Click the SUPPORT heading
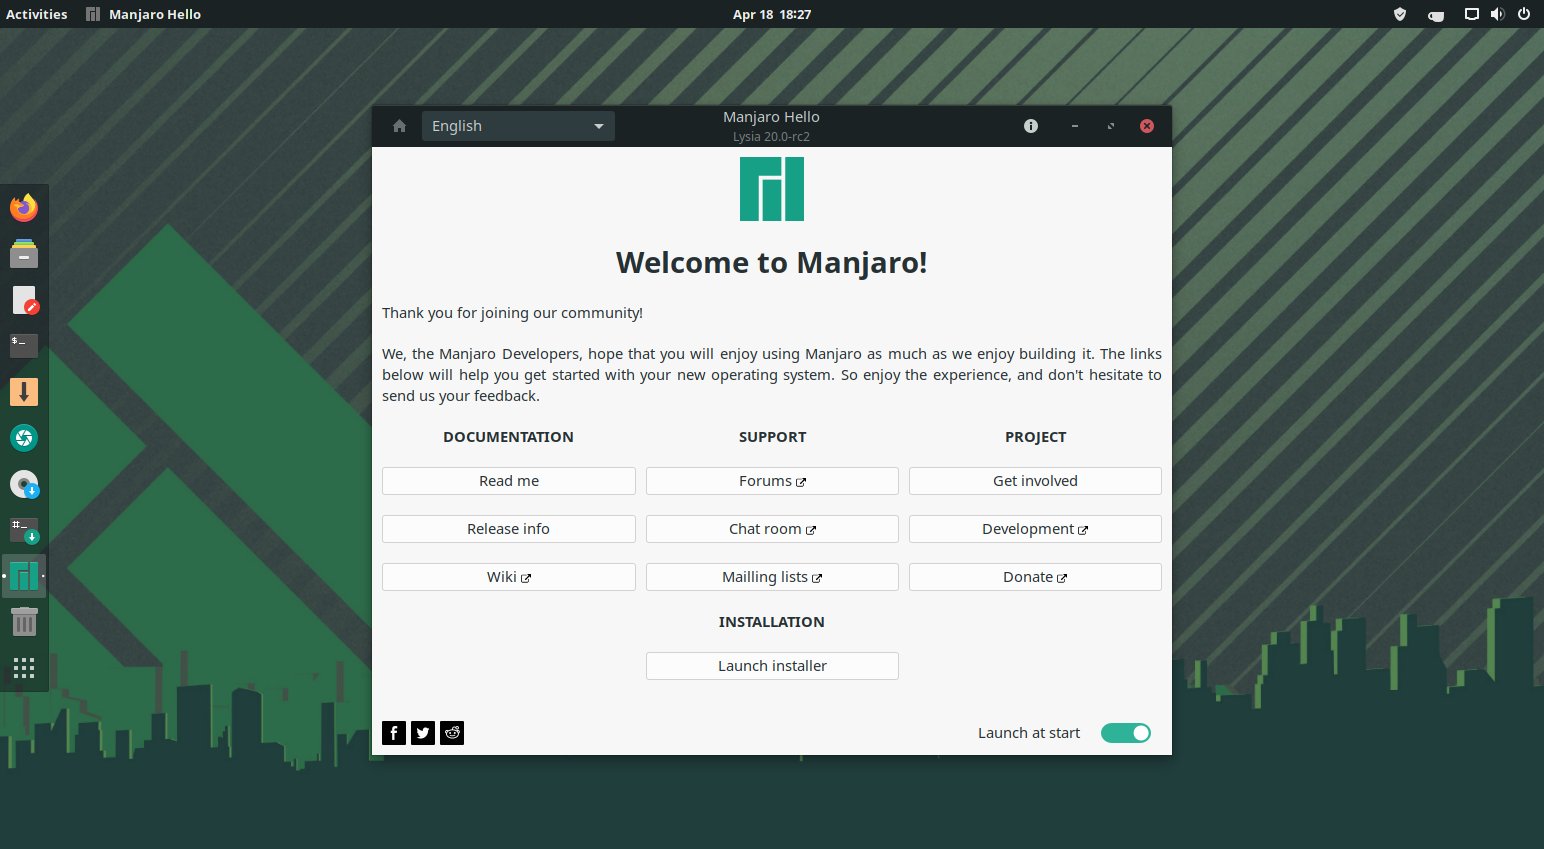Screen dimensions: 1544x849 (x=772, y=437)
